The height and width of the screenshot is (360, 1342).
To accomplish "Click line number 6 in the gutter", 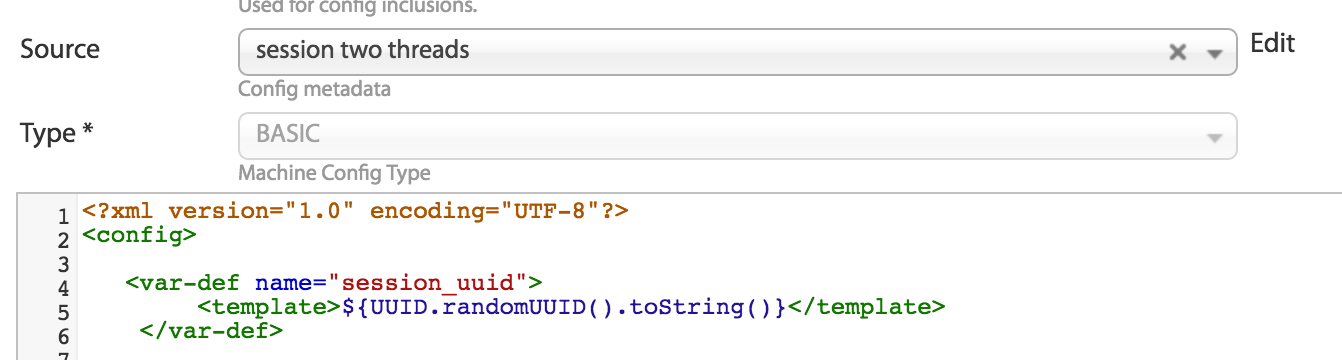I will pos(62,335).
